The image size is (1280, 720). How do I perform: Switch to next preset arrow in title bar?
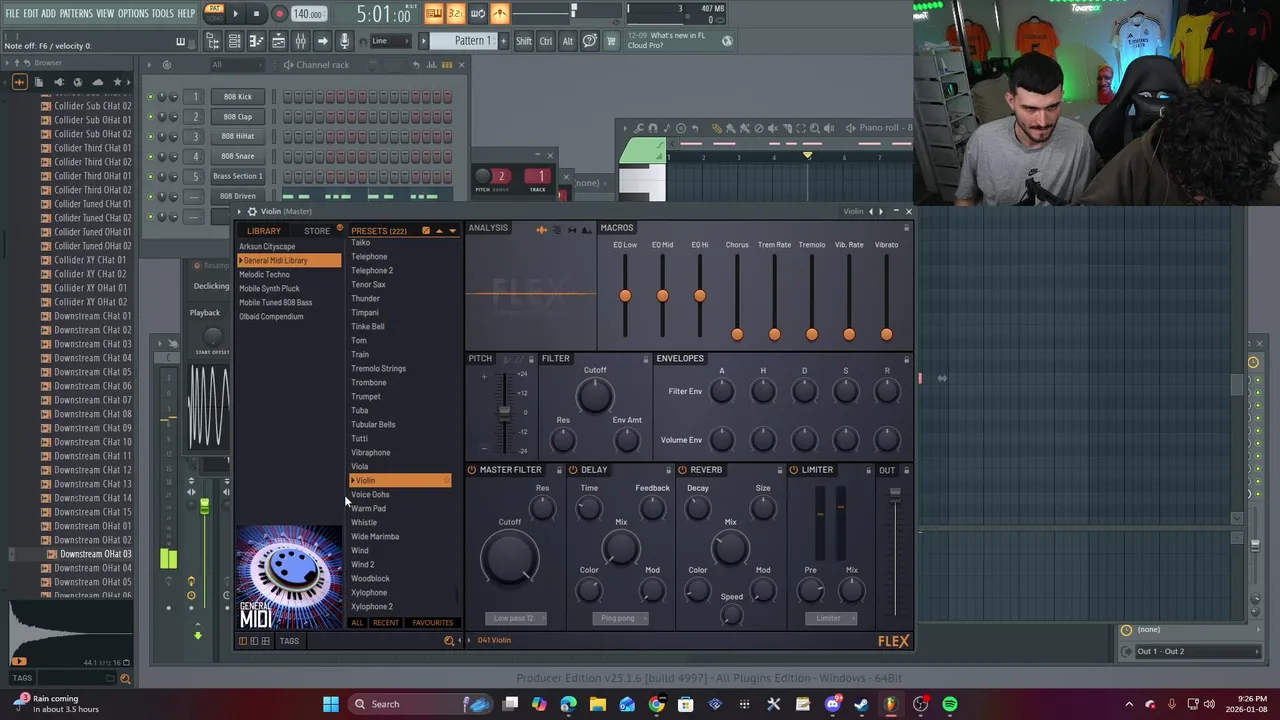[881, 212]
